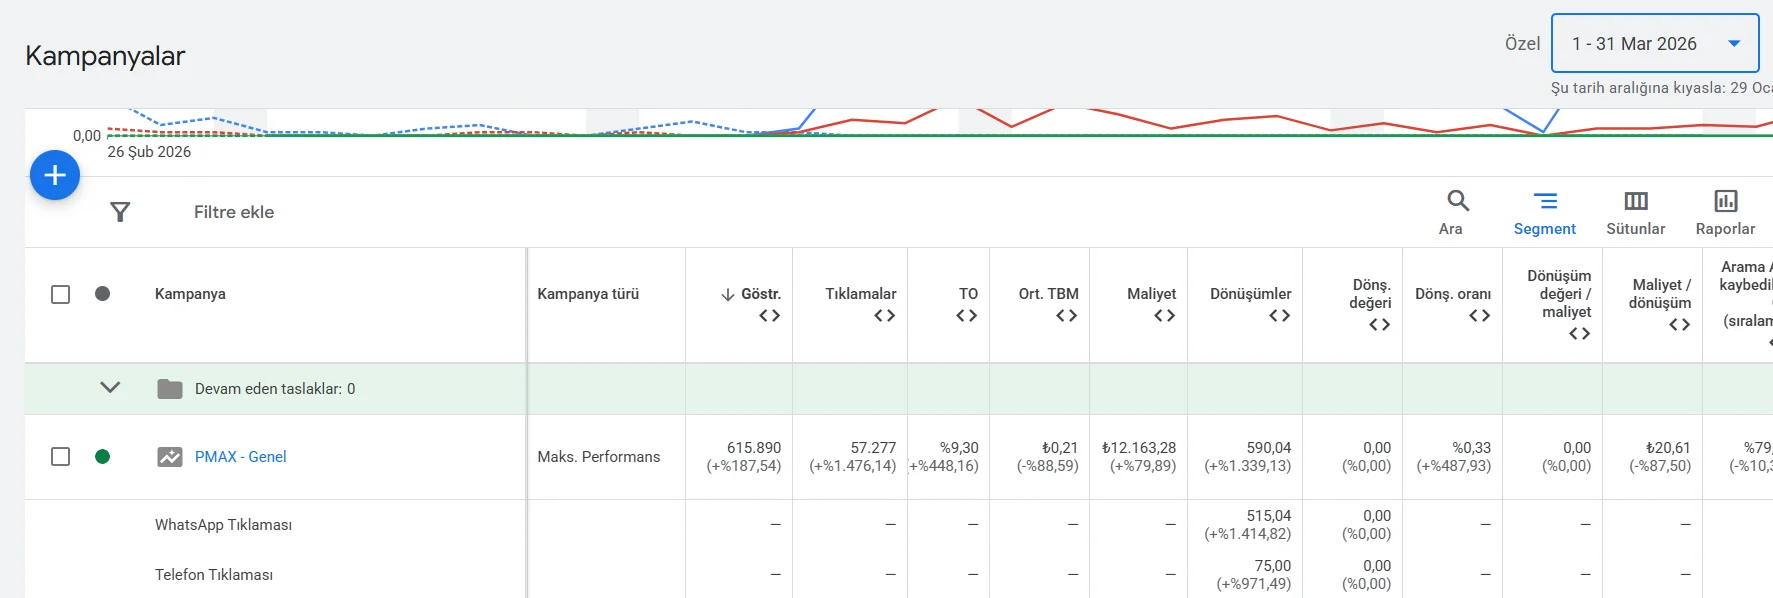
Task: Open the Ara search magnifier icon
Action: point(1458,201)
